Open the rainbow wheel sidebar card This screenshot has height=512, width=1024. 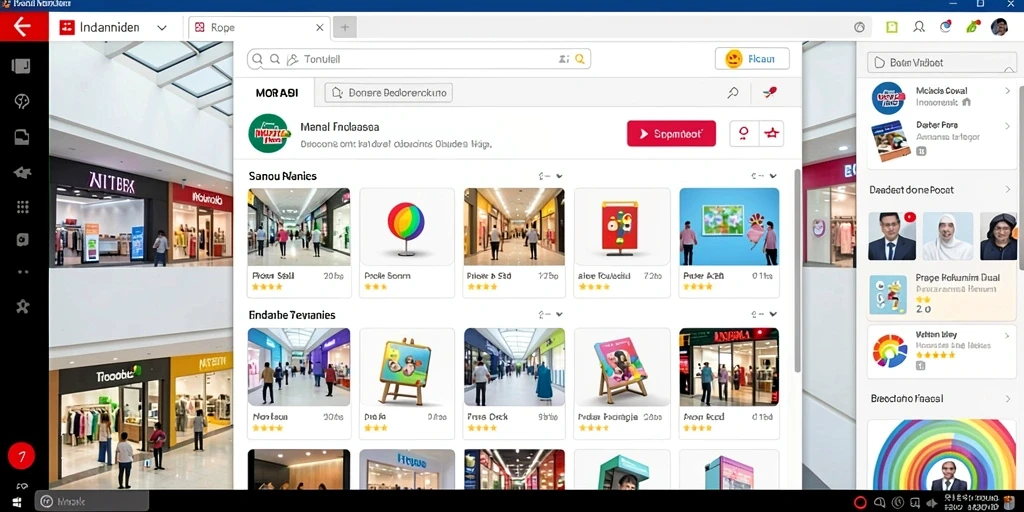941,351
